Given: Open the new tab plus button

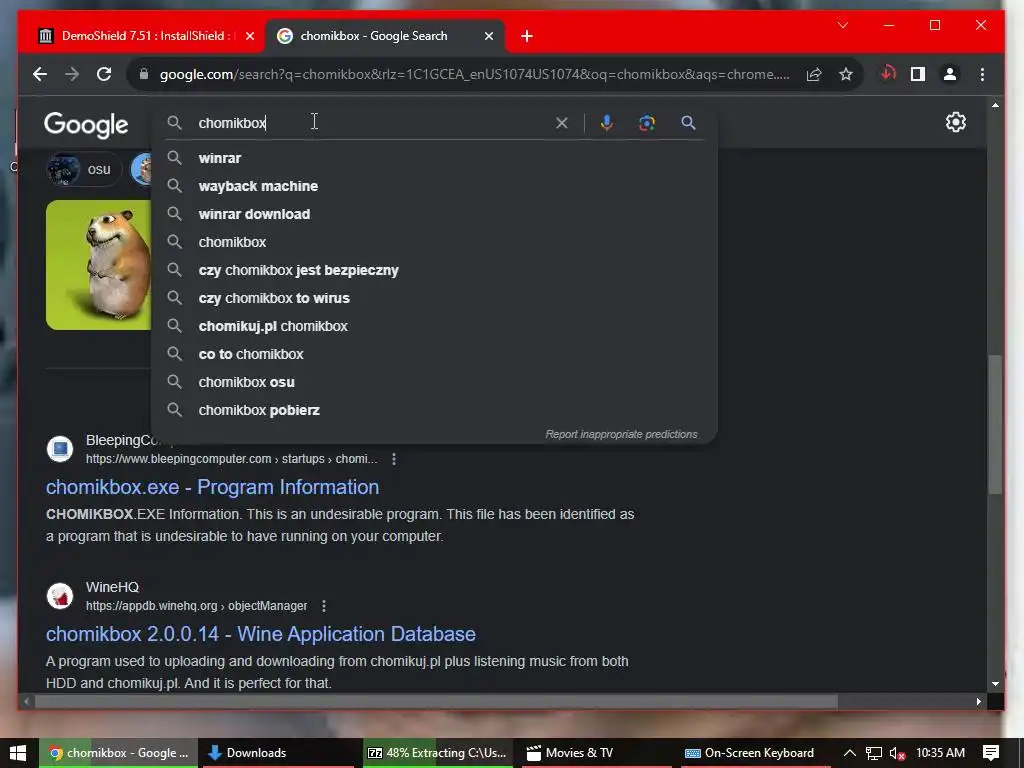Looking at the screenshot, I should pyautogui.click(x=527, y=37).
